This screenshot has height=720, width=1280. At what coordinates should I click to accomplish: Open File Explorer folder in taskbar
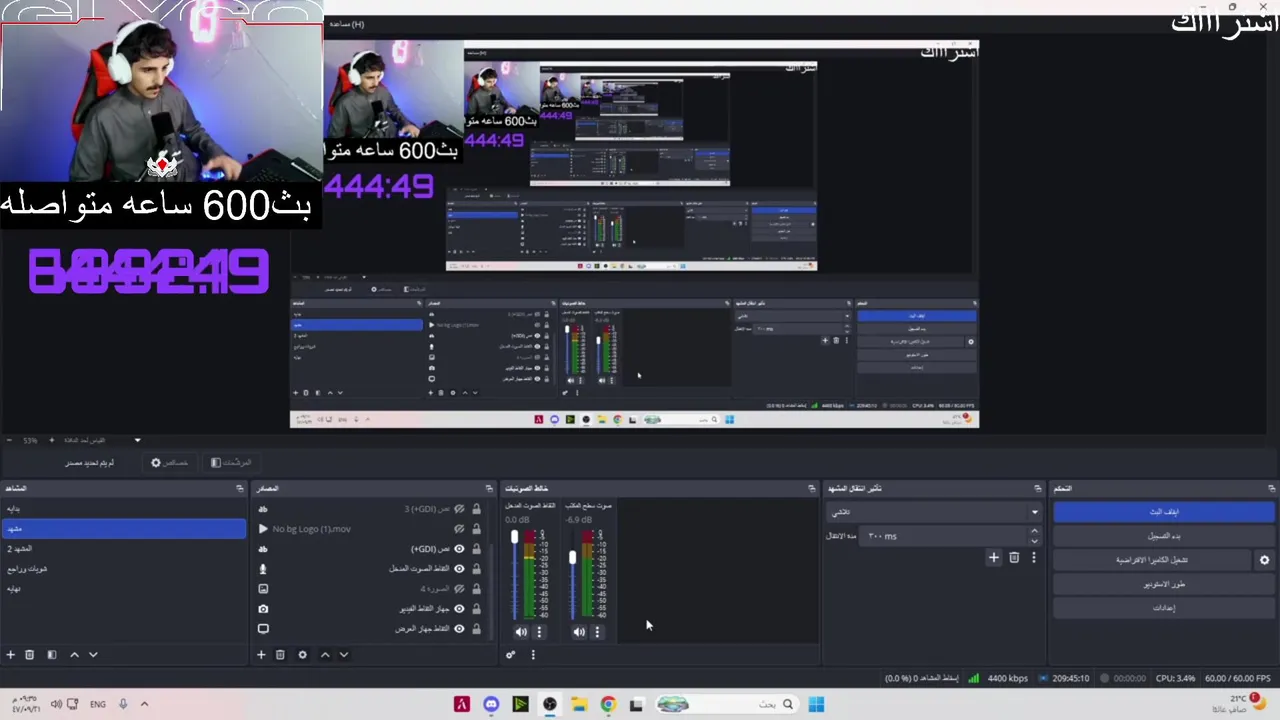click(x=578, y=704)
